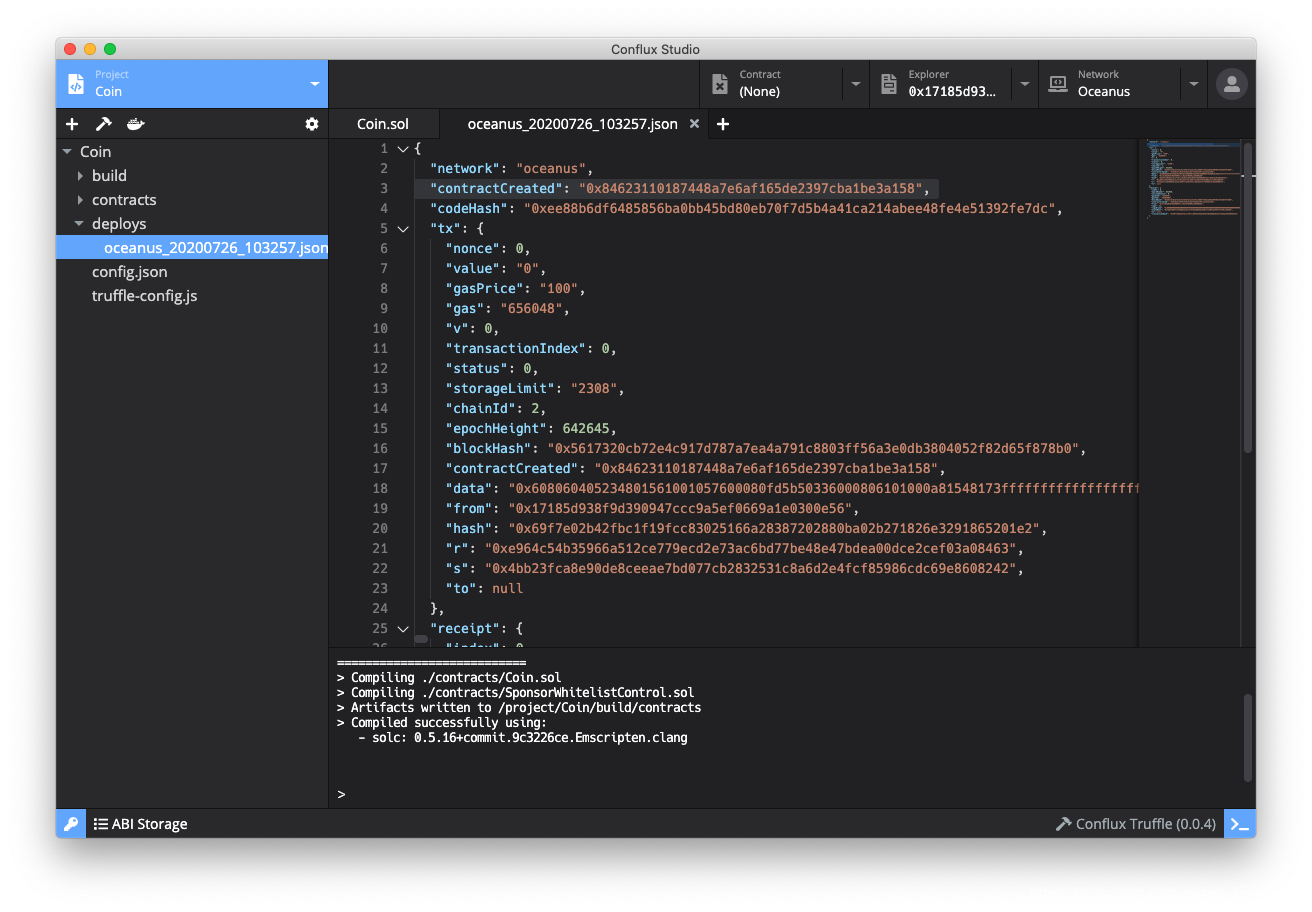Click the terminal vertical scrollbar
This screenshot has width=1312, height=912.
tap(1248, 738)
